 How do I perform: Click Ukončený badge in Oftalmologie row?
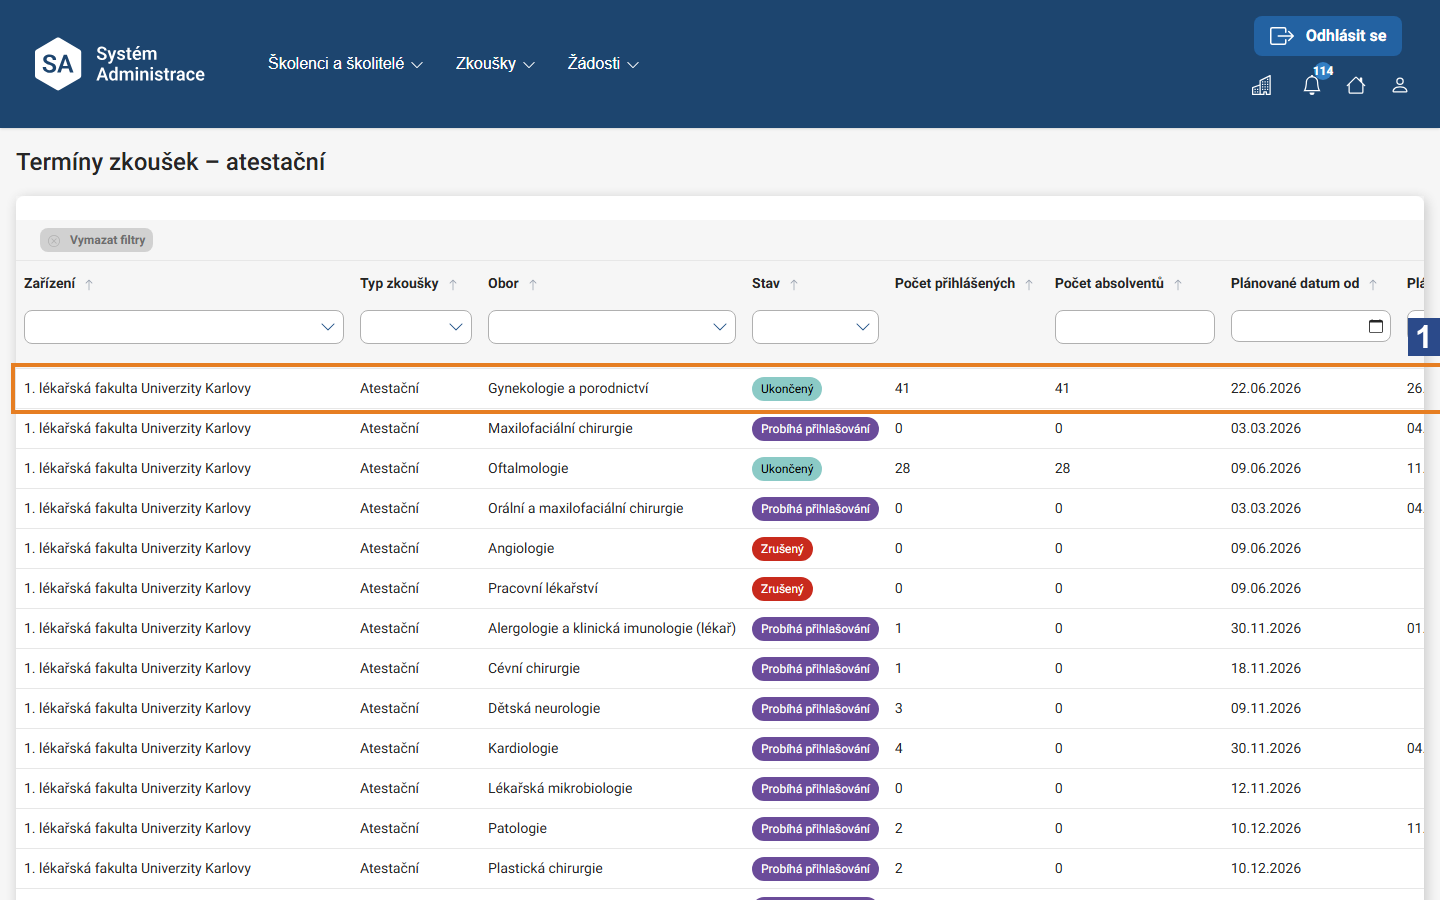coord(787,469)
